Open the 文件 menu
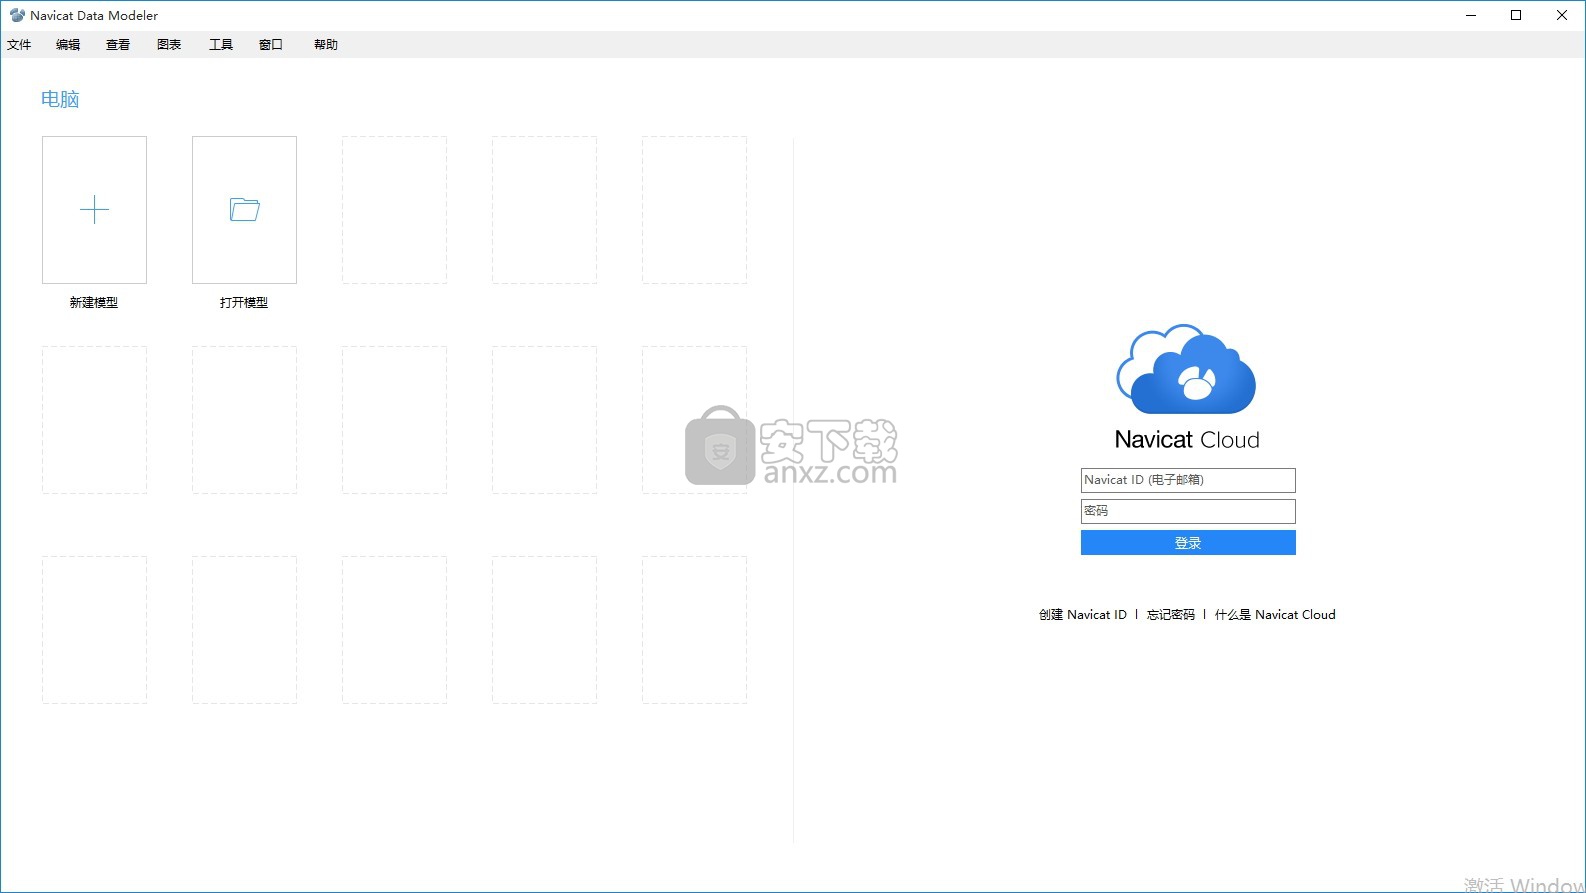 [19, 45]
